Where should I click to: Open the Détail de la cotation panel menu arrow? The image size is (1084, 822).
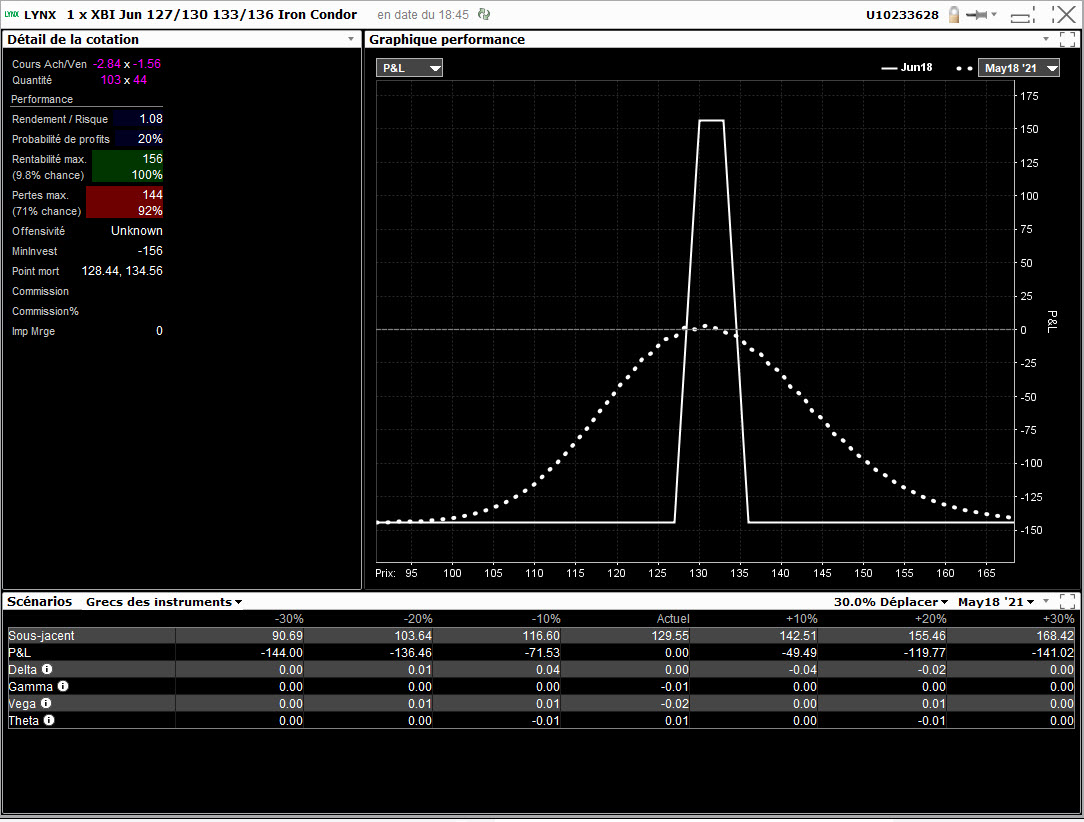pyautogui.click(x=351, y=39)
